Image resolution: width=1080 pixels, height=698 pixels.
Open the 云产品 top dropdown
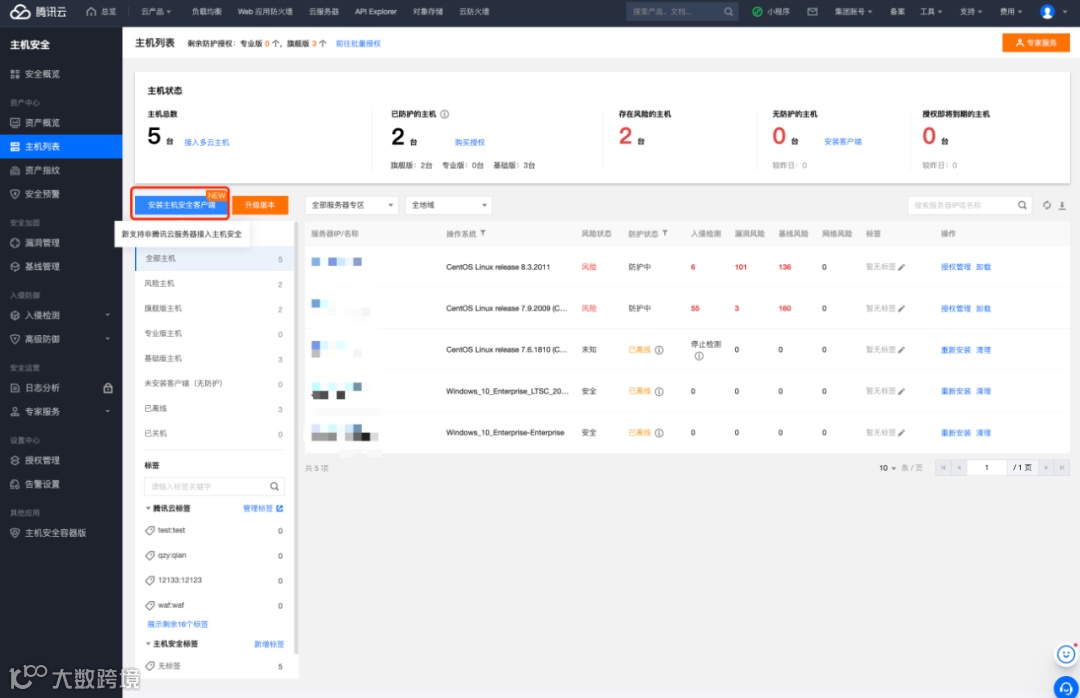pyautogui.click(x=156, y=12)
